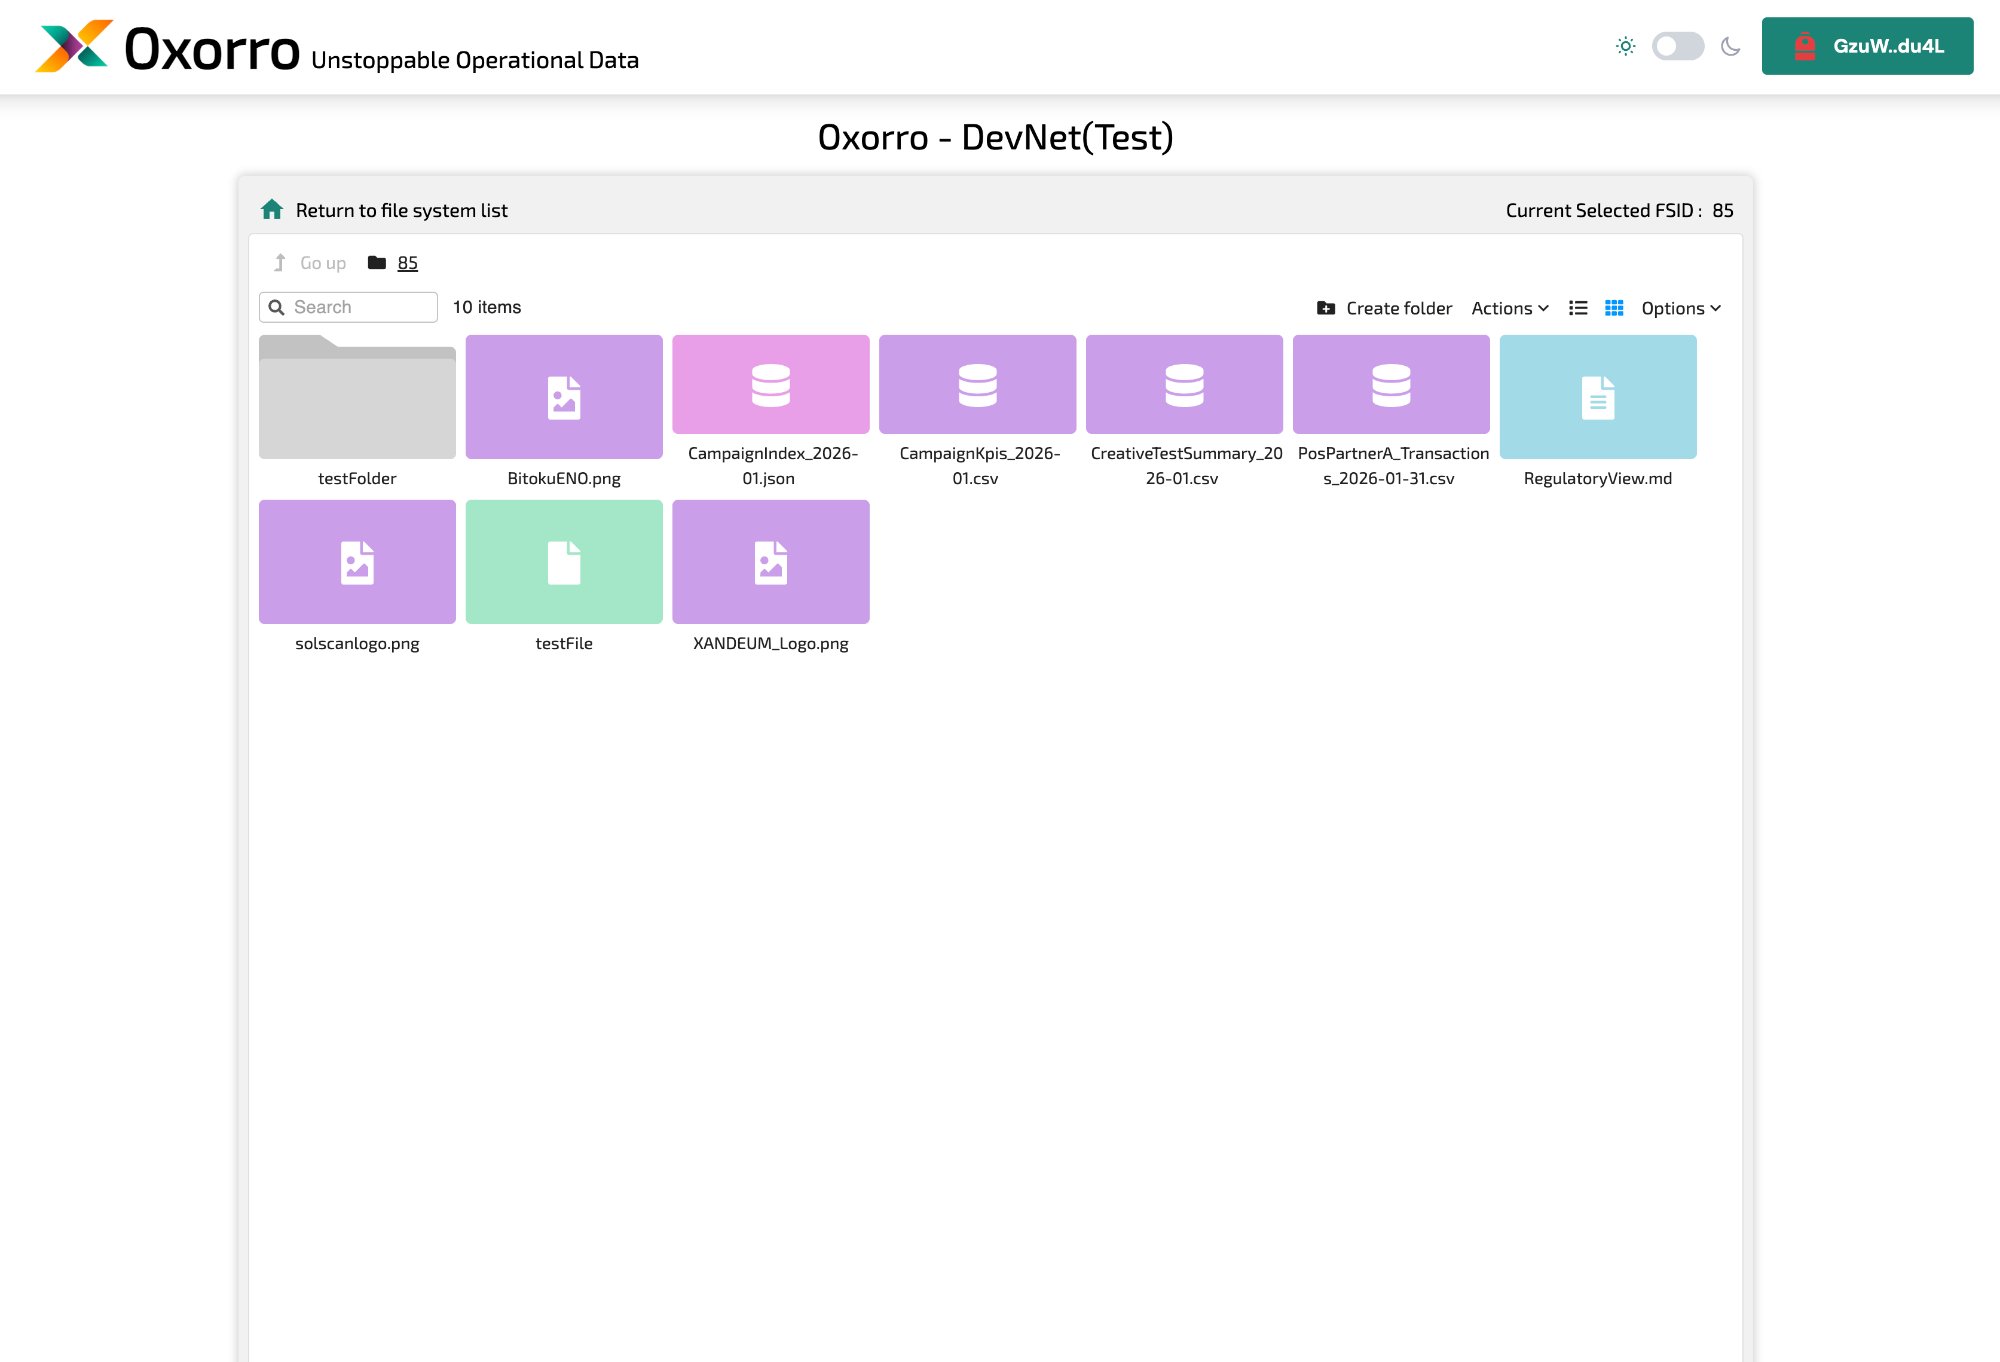
Task: Expand the Options menu
Action: coord(1680,308)
